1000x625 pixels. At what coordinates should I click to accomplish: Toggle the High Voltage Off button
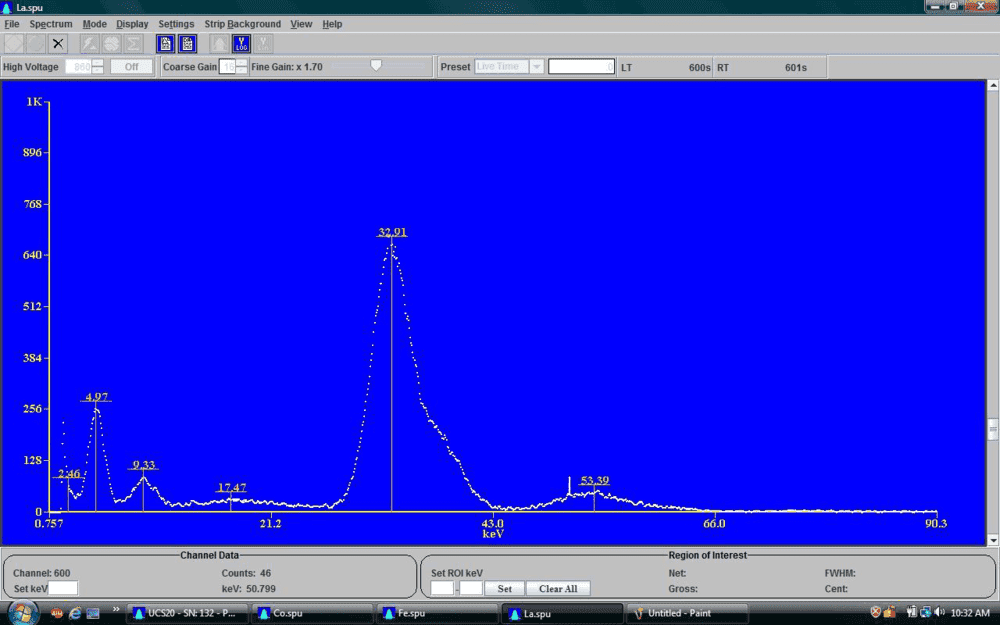131,67
